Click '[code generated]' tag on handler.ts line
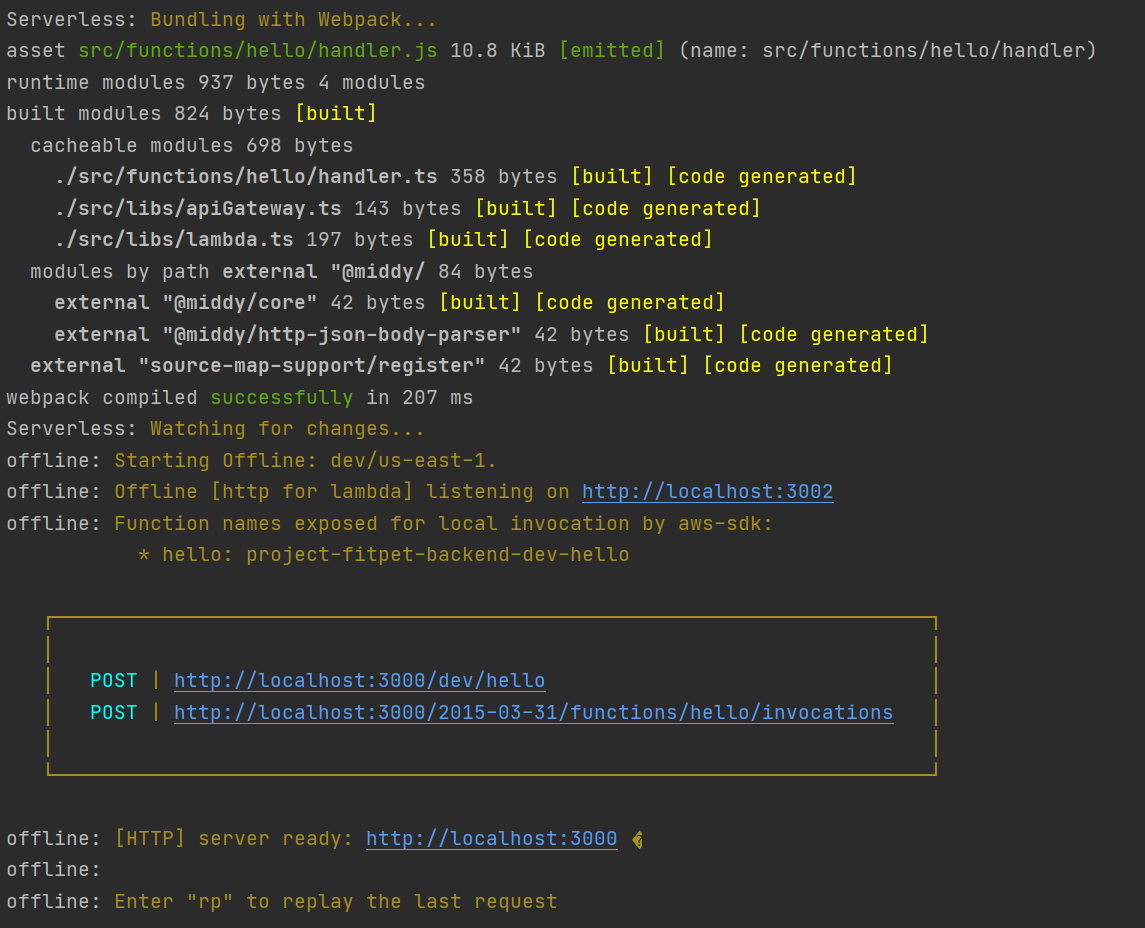The height and width of the screenshot is (928, 1145). [762, 177]
